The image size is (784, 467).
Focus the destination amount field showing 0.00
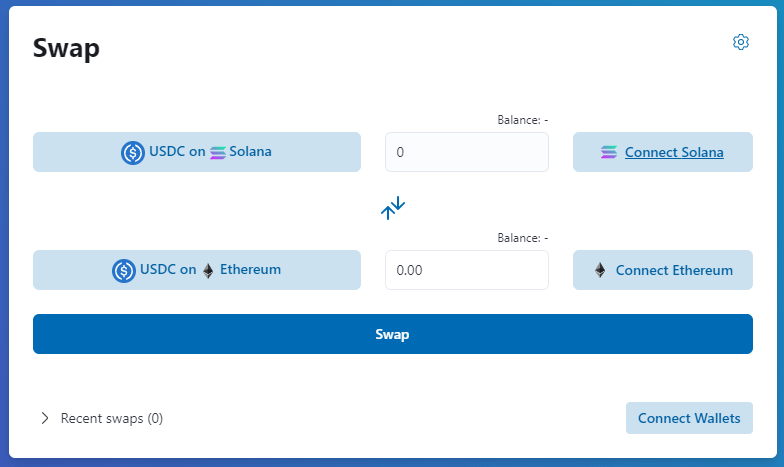pyautogui.click(x=466, y=270)
